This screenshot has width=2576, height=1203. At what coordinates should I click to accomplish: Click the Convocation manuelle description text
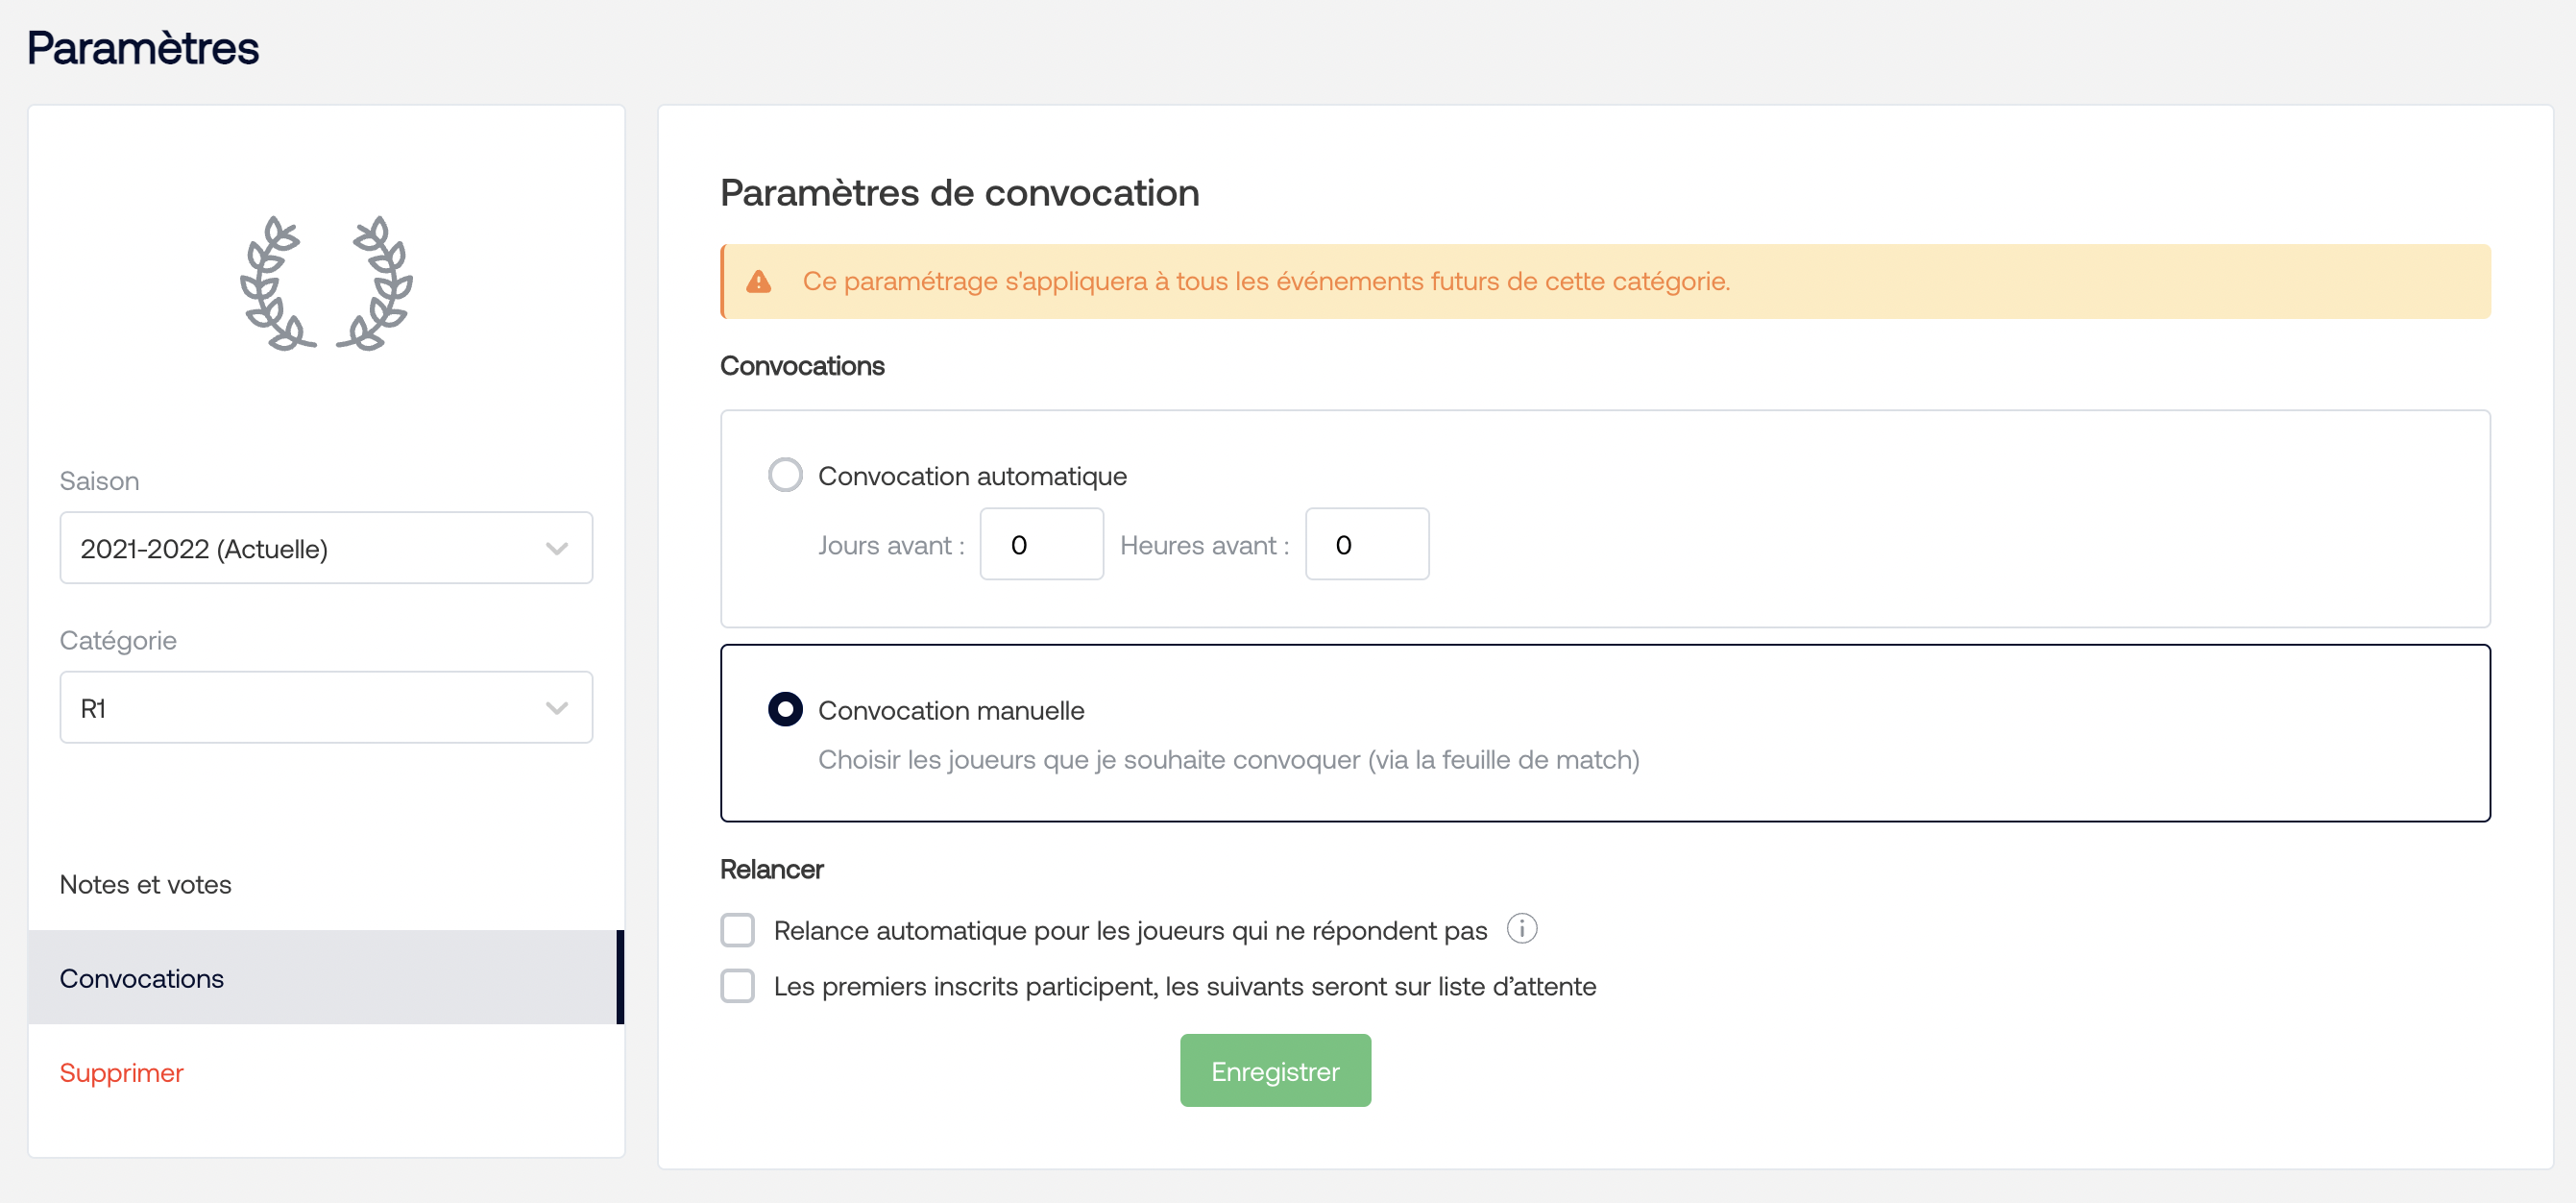(x=1228, y=760)
